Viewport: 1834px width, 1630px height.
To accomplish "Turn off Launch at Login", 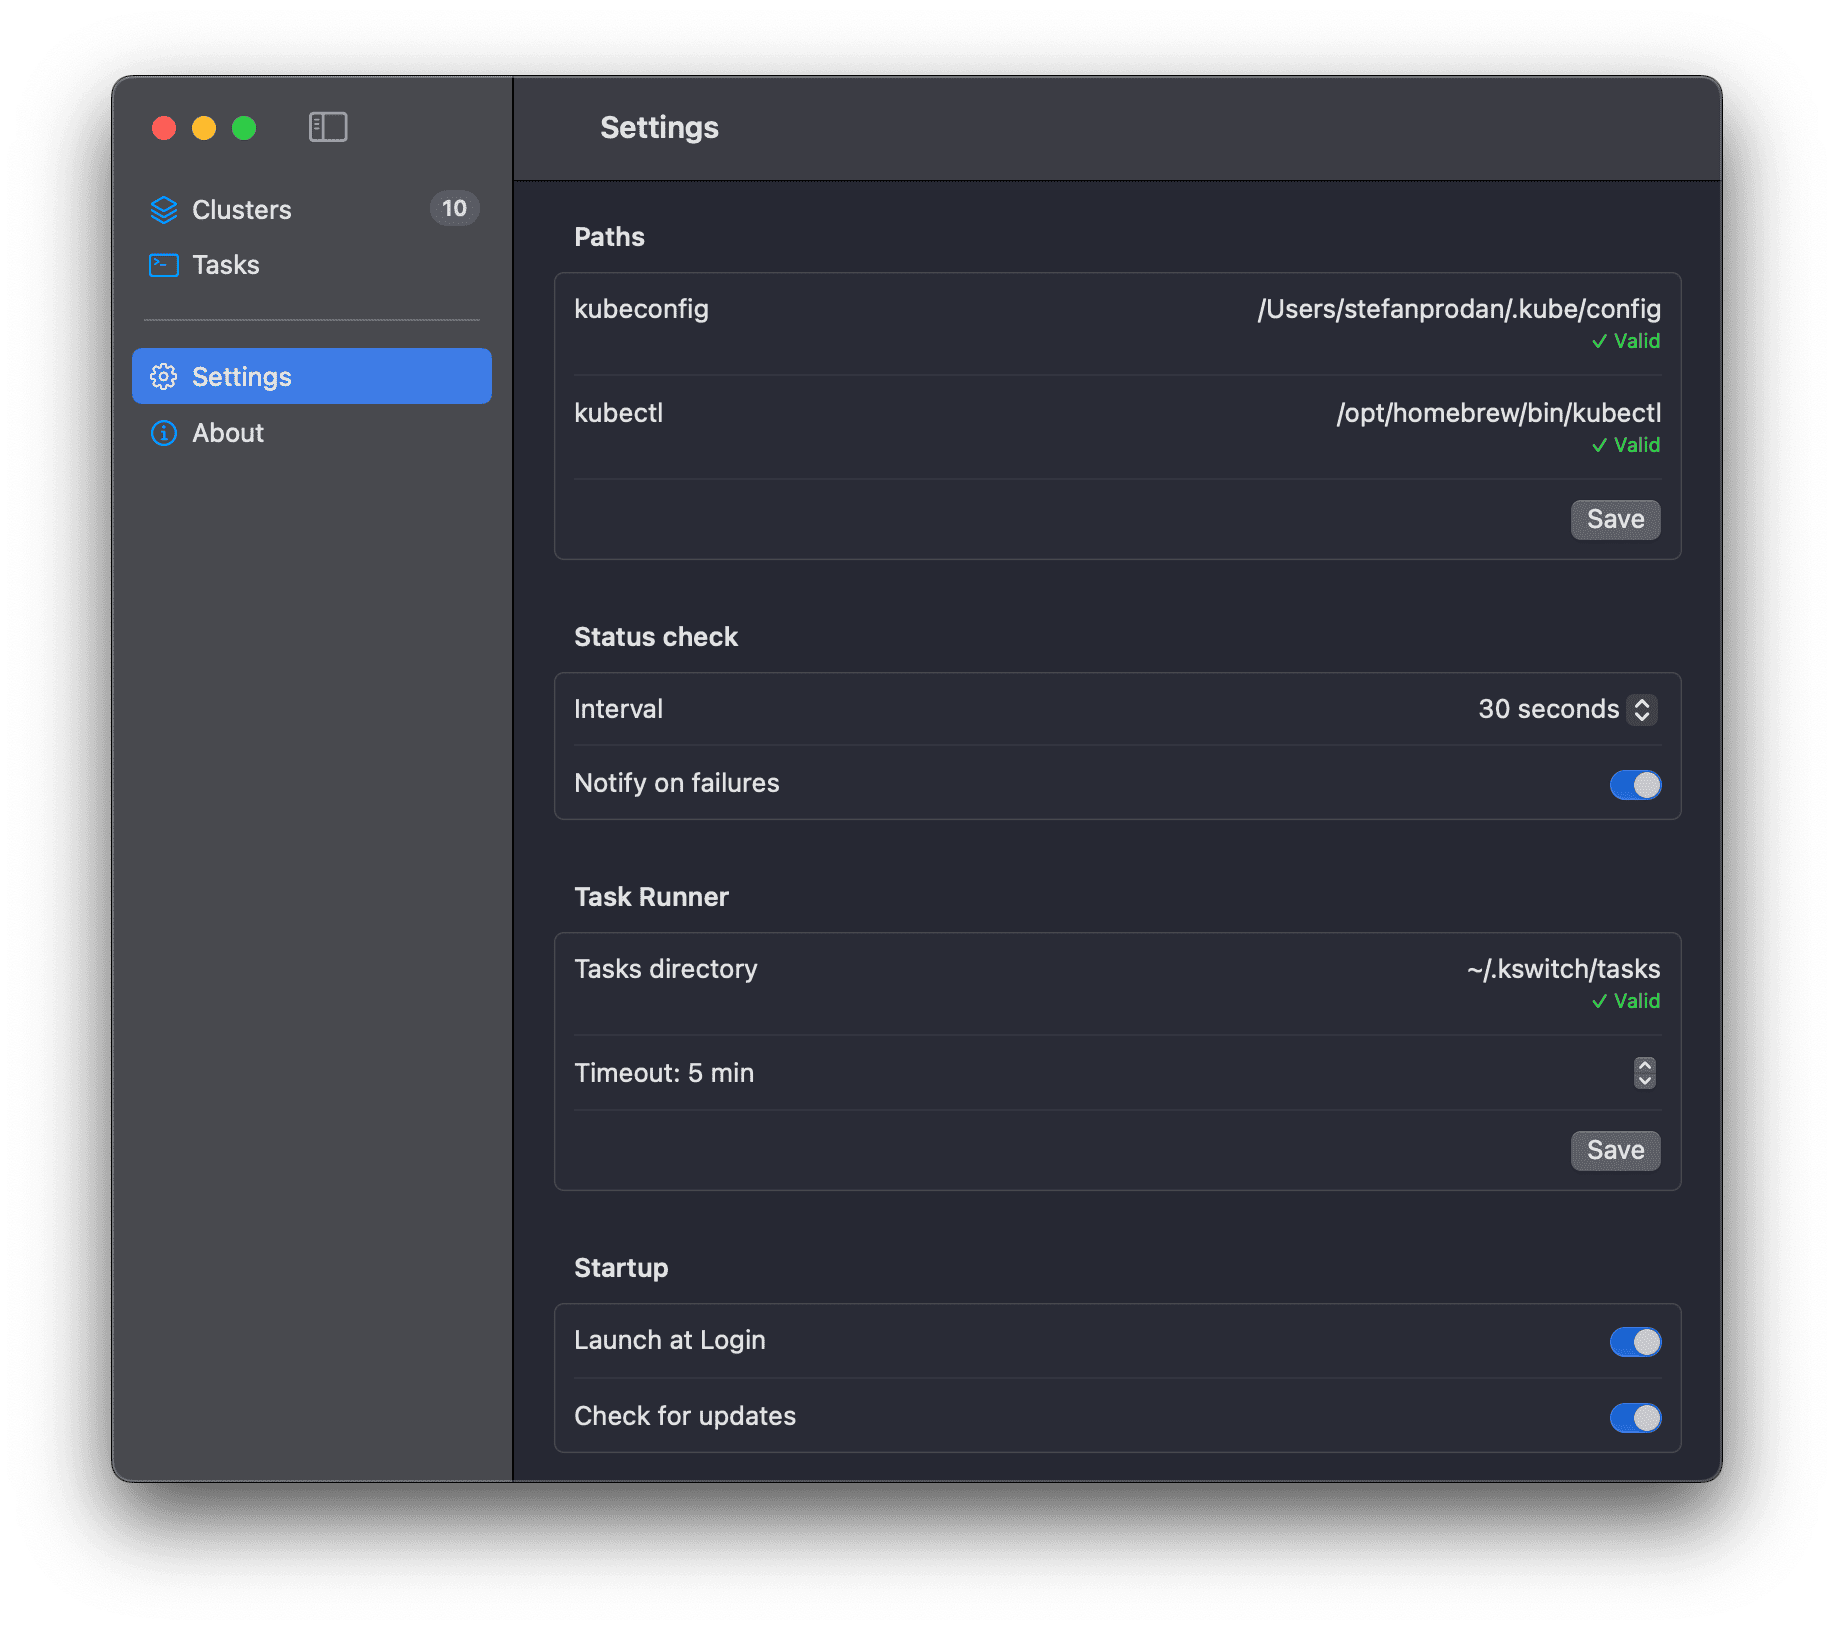I will pyautogui.click(x=1635, y=1342).
